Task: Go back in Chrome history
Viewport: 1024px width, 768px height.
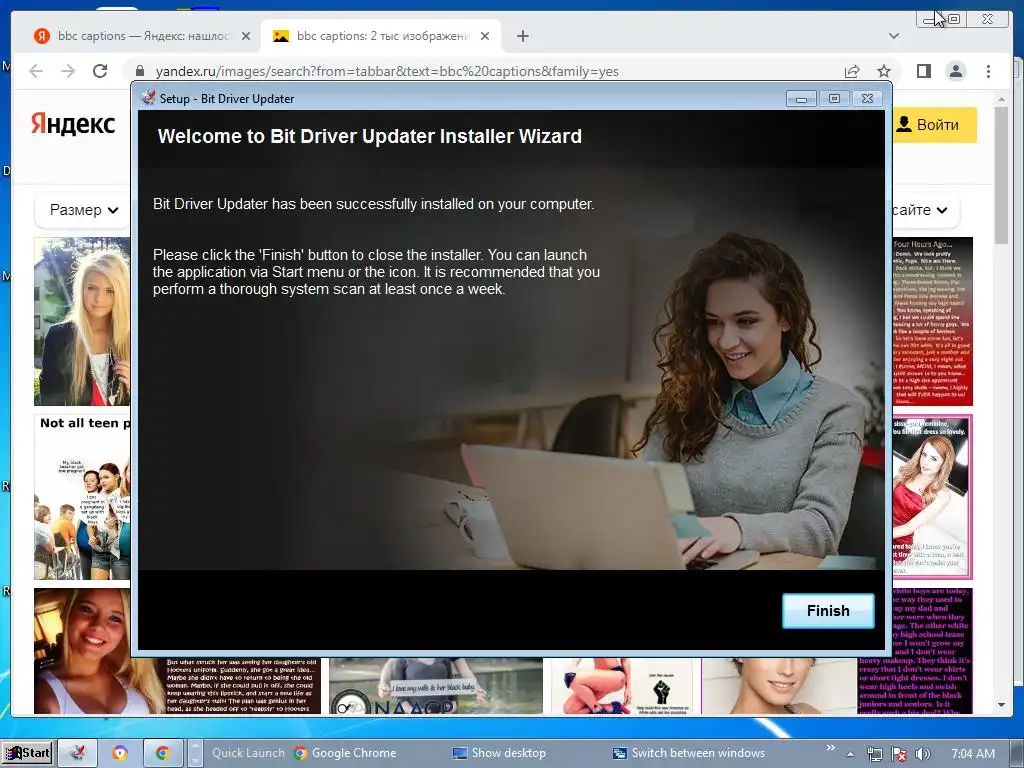Action: coord(36,71)
